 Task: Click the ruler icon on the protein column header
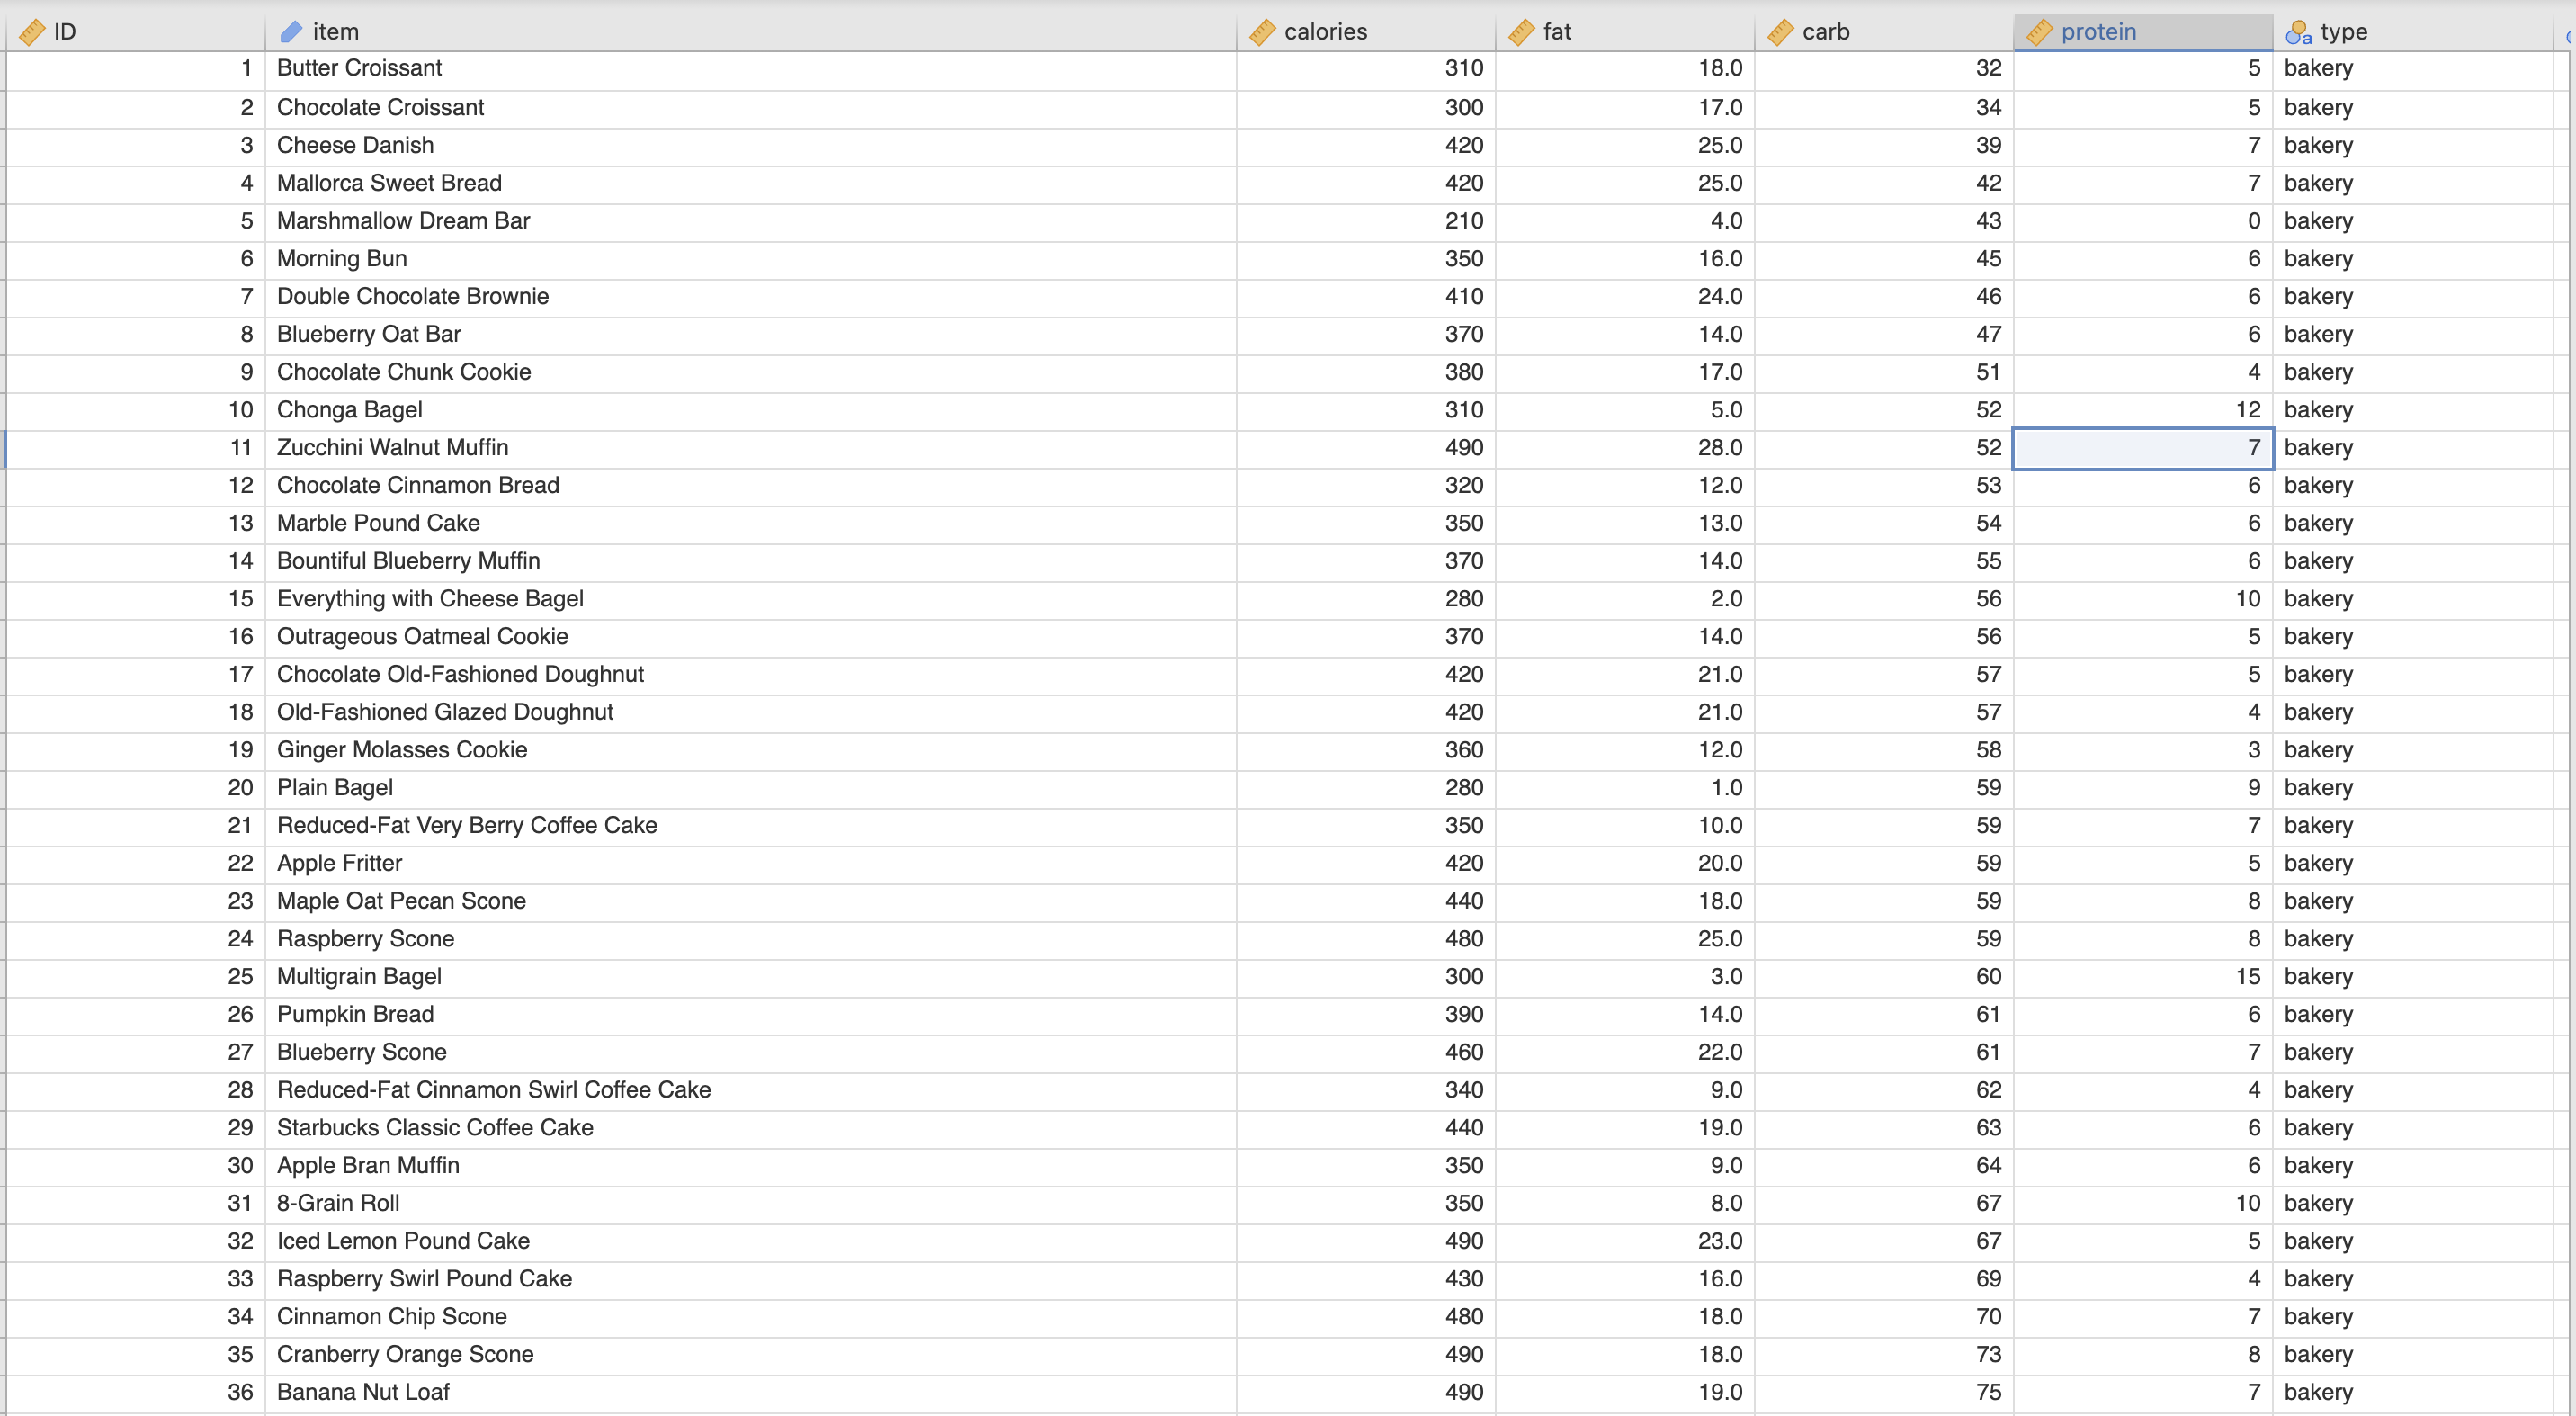pos(2038,31)
